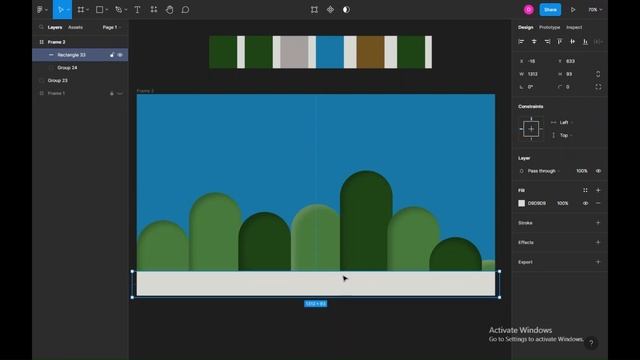
Task: Switch to the Inspect tab
Action: [574, 27]
